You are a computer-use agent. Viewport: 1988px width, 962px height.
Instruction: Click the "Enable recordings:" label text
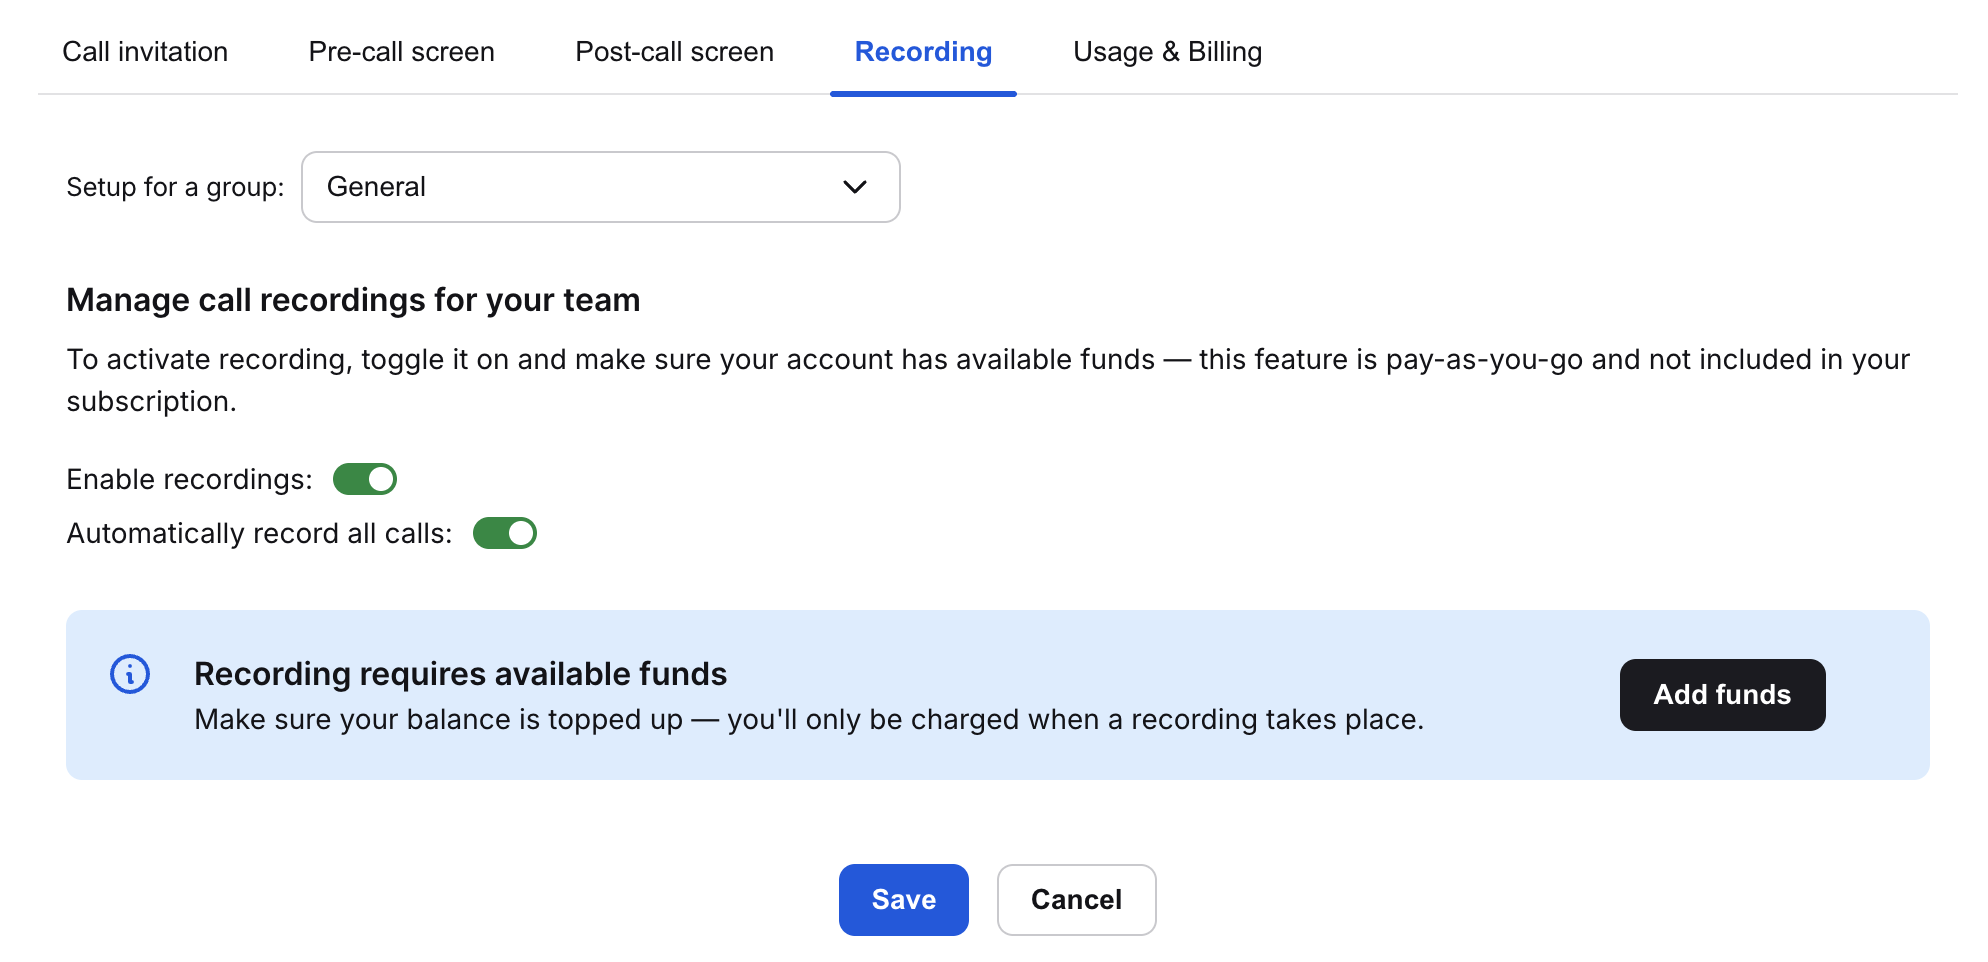click(x=189, y=479)
